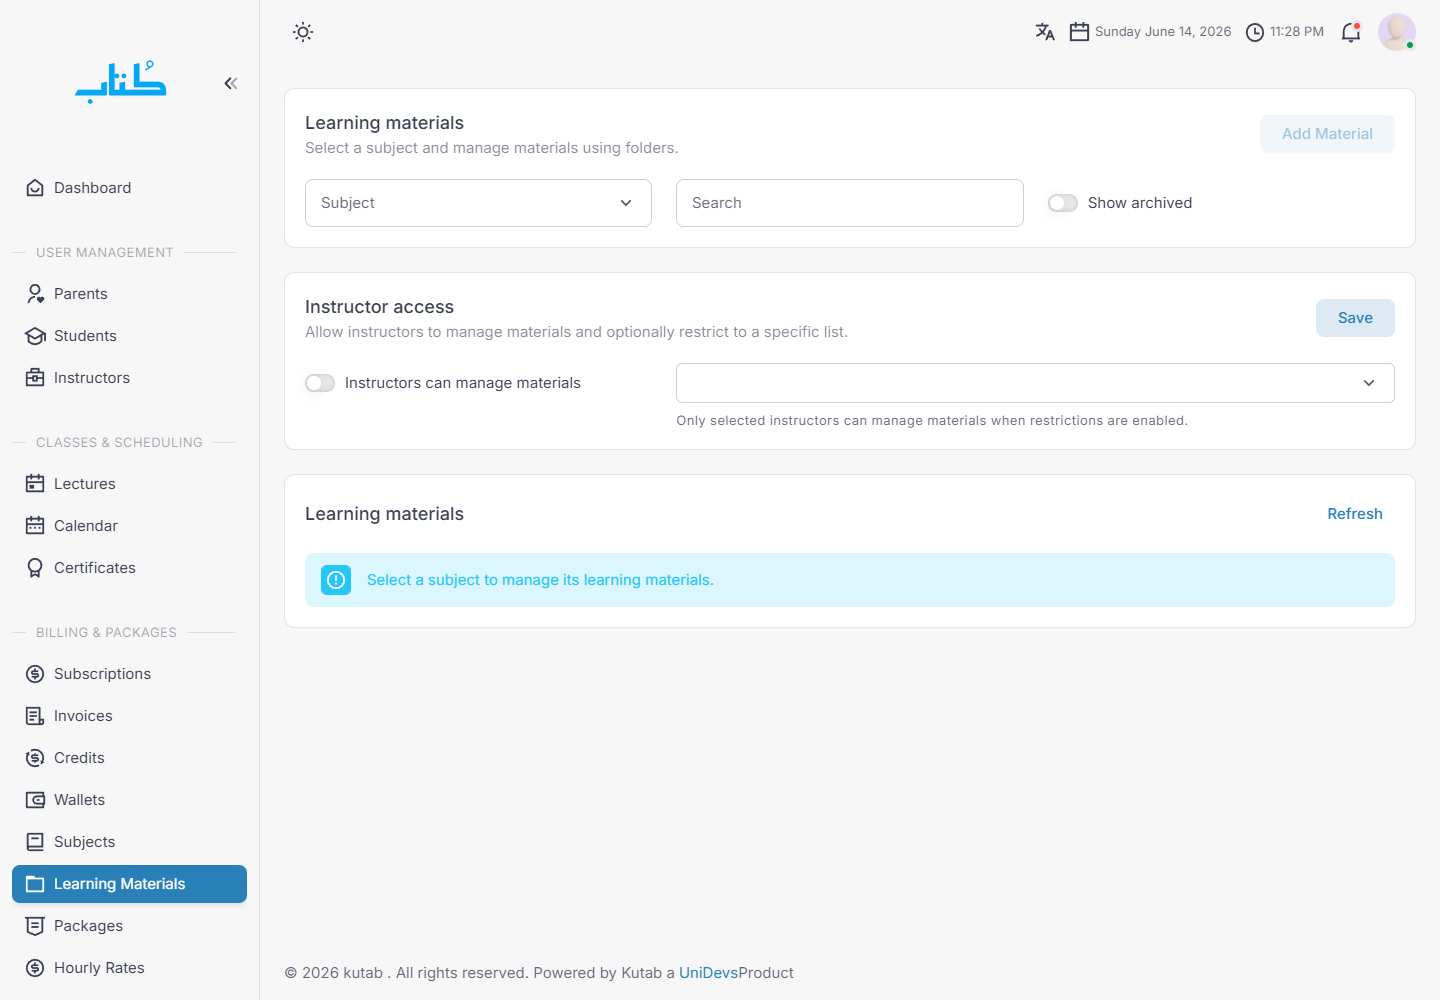Go to Parents page
The image size is (1440, 1000).
(x=129, y=294)
